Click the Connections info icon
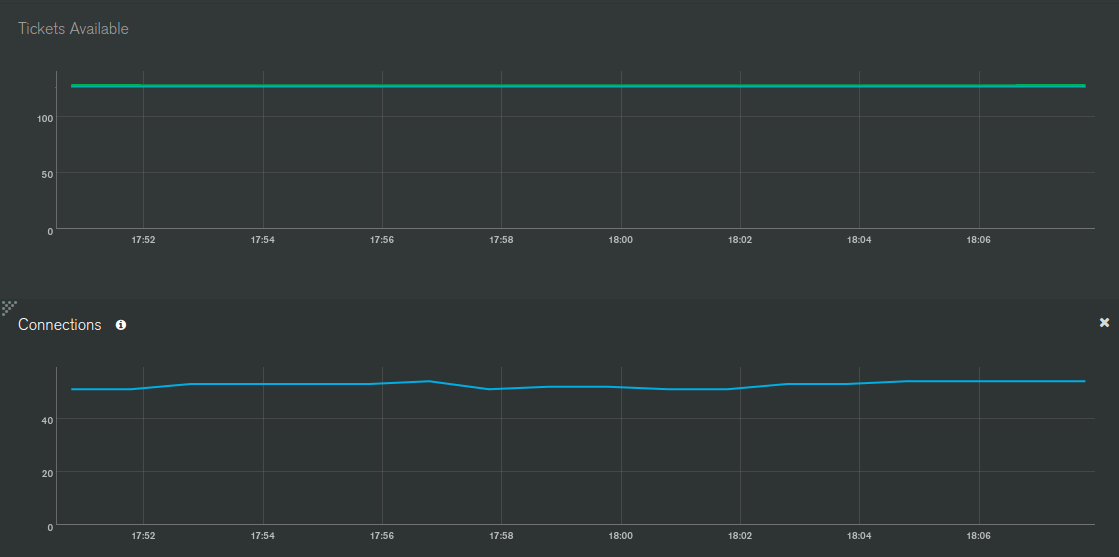The height and width of the screenshot is (557, 1119). coord(121,325)
